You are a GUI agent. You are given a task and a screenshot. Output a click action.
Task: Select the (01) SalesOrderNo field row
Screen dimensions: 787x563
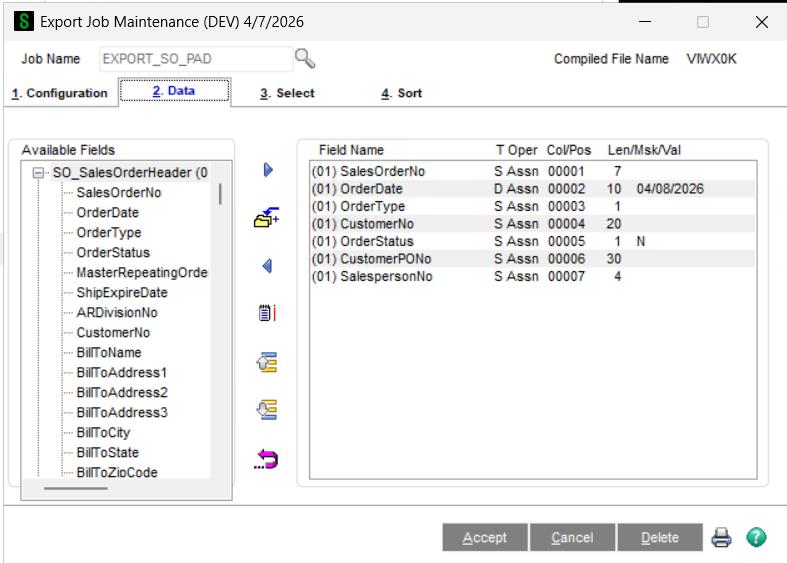(x=533, y=172)
